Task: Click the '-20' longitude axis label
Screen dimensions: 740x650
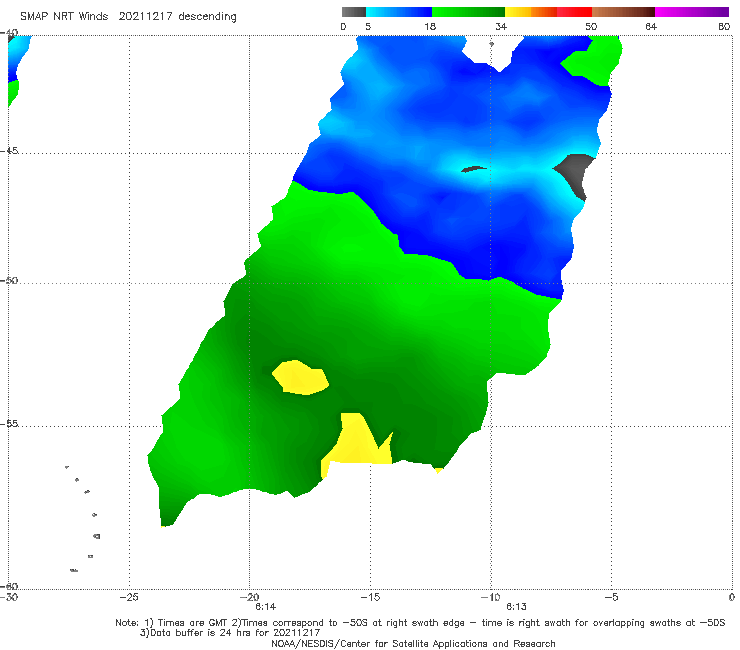Action: [x=249, y=597]
